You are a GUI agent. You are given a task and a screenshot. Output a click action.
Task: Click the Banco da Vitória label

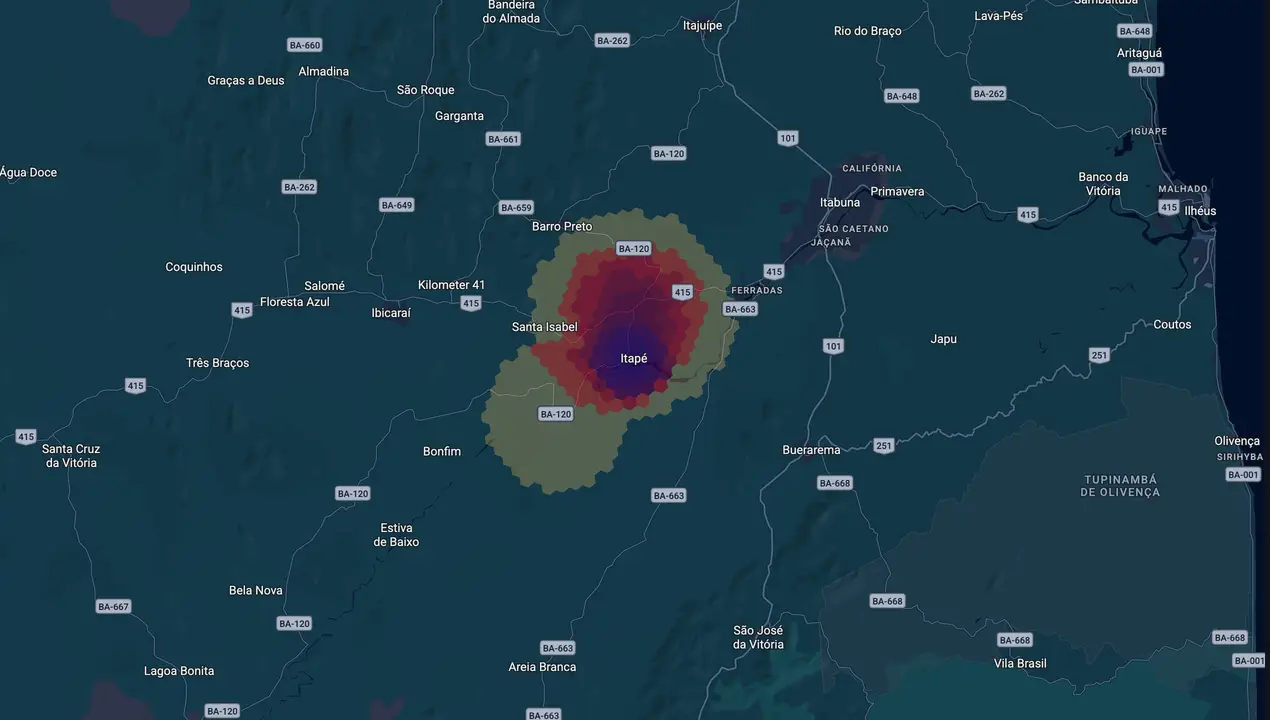(1103, 184)
